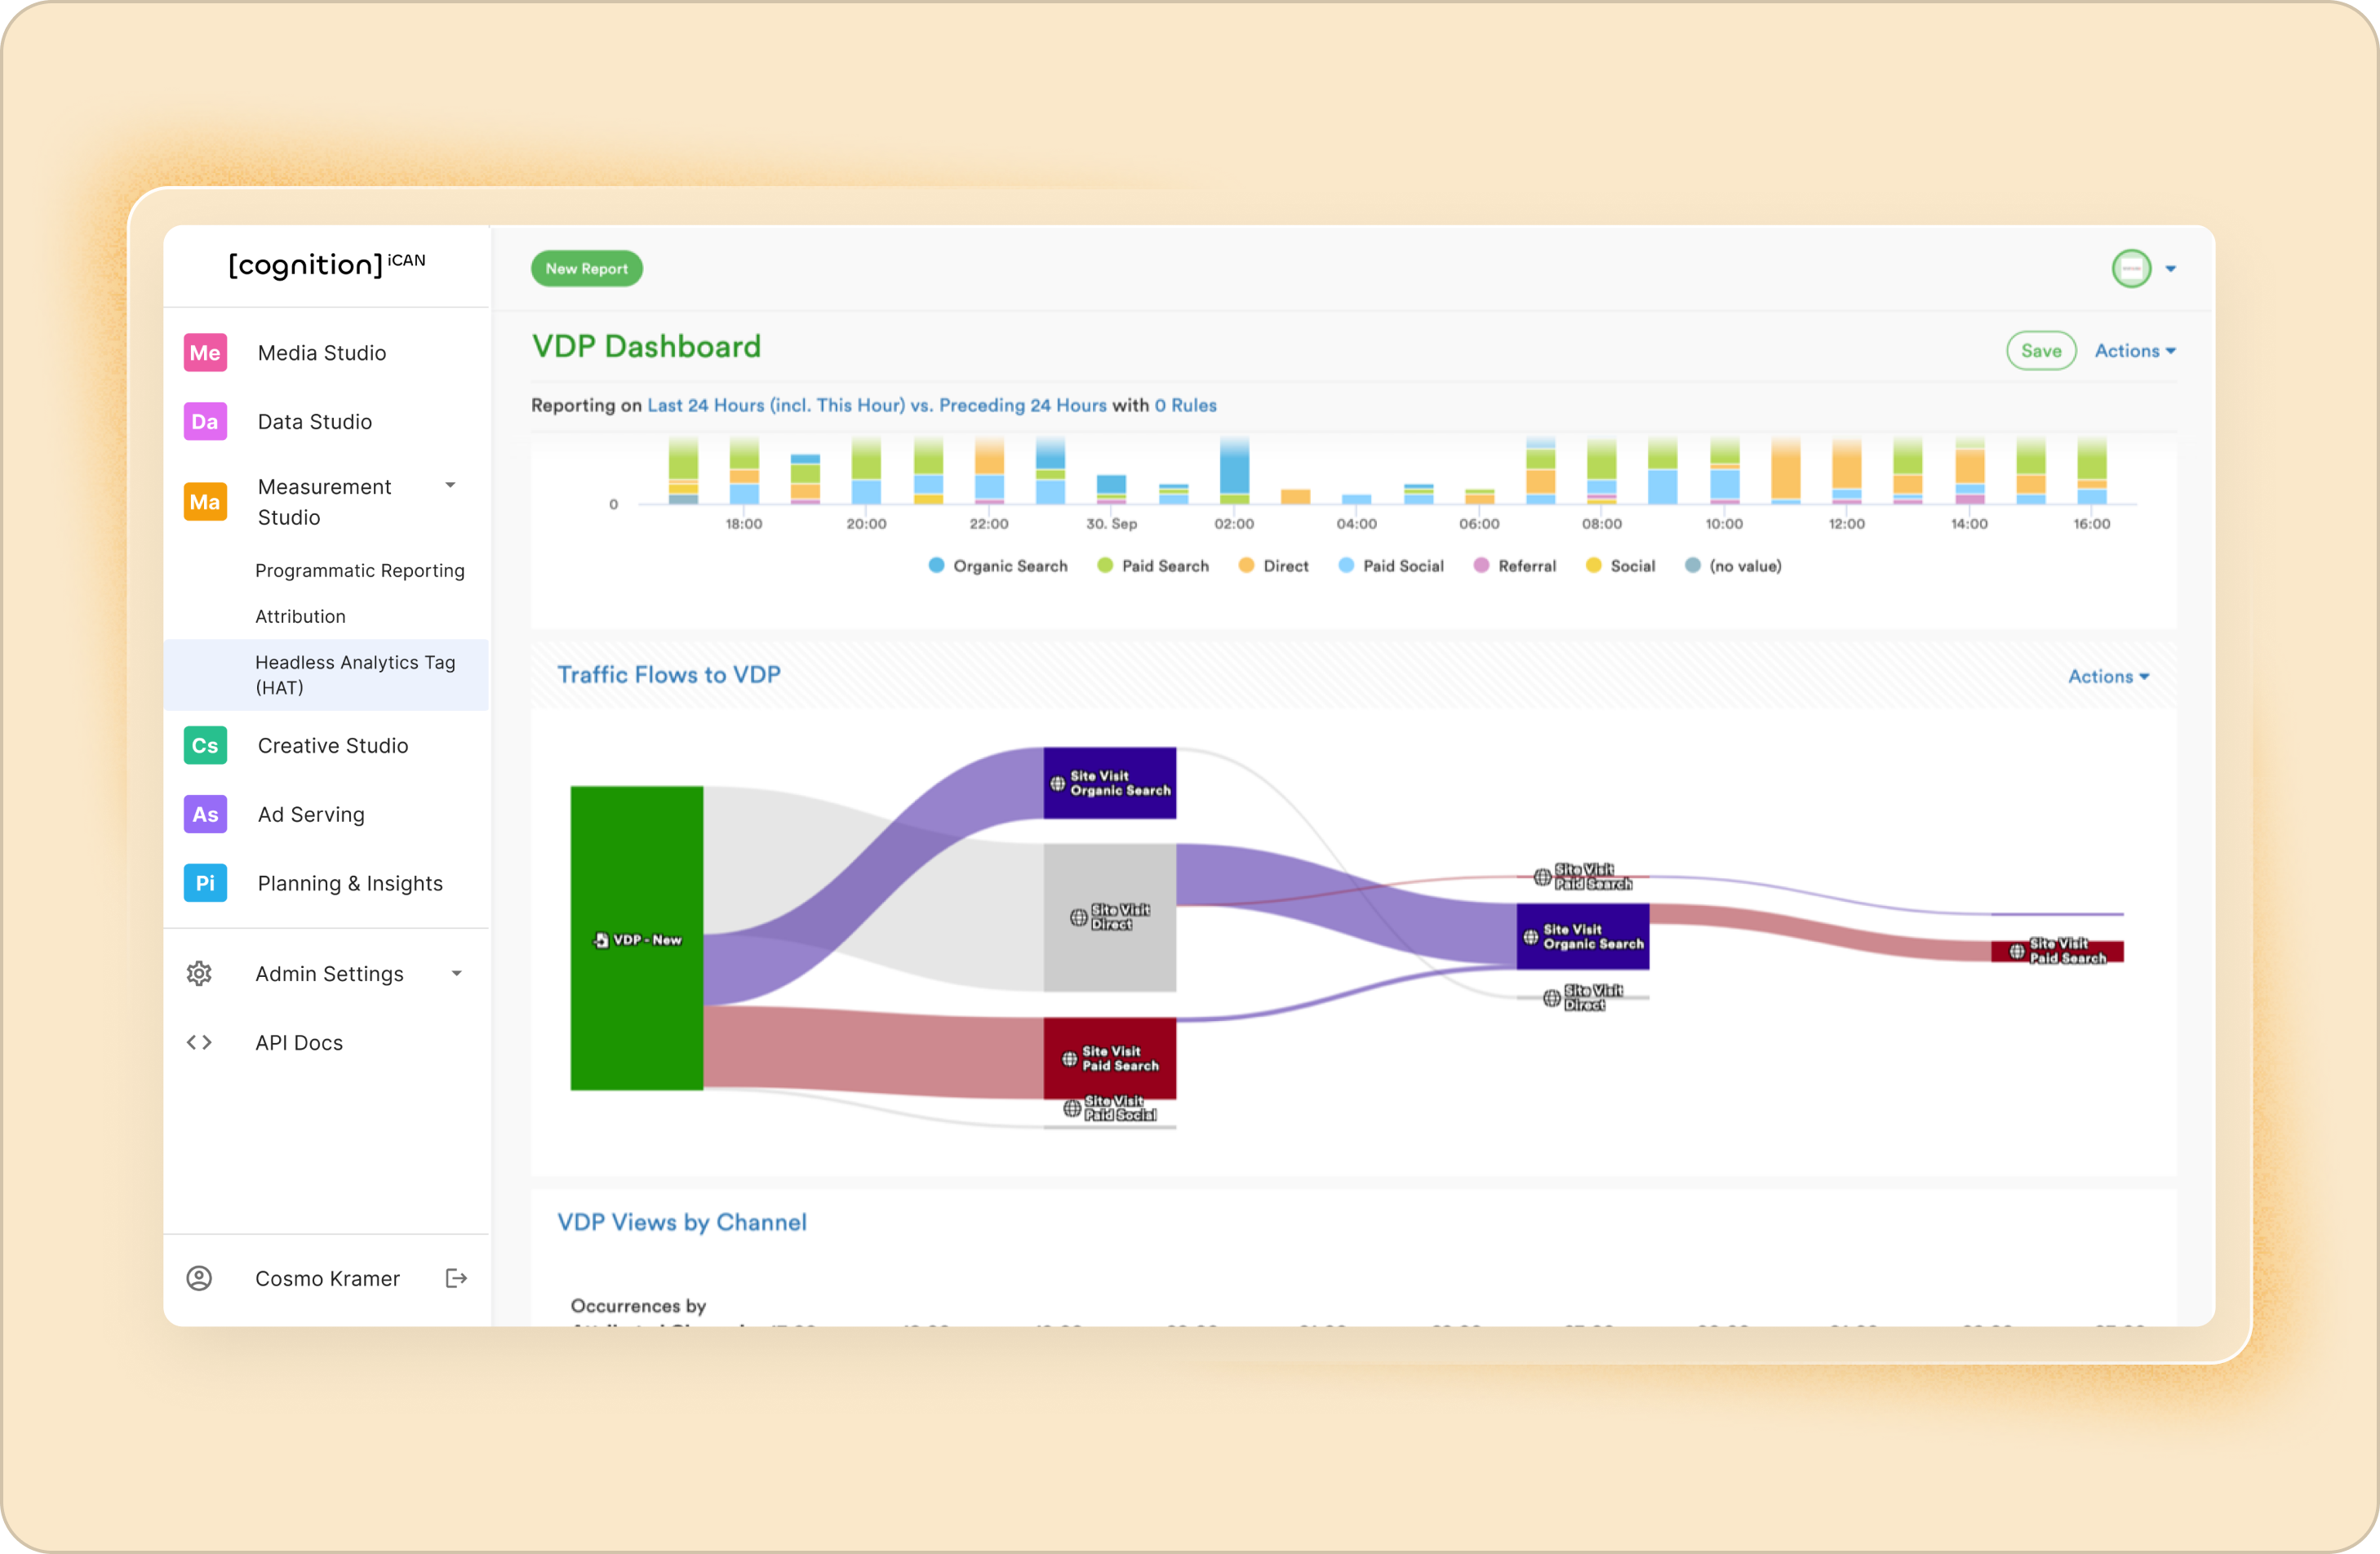Toggle Organic Search legend series

[x=998, y=566]
